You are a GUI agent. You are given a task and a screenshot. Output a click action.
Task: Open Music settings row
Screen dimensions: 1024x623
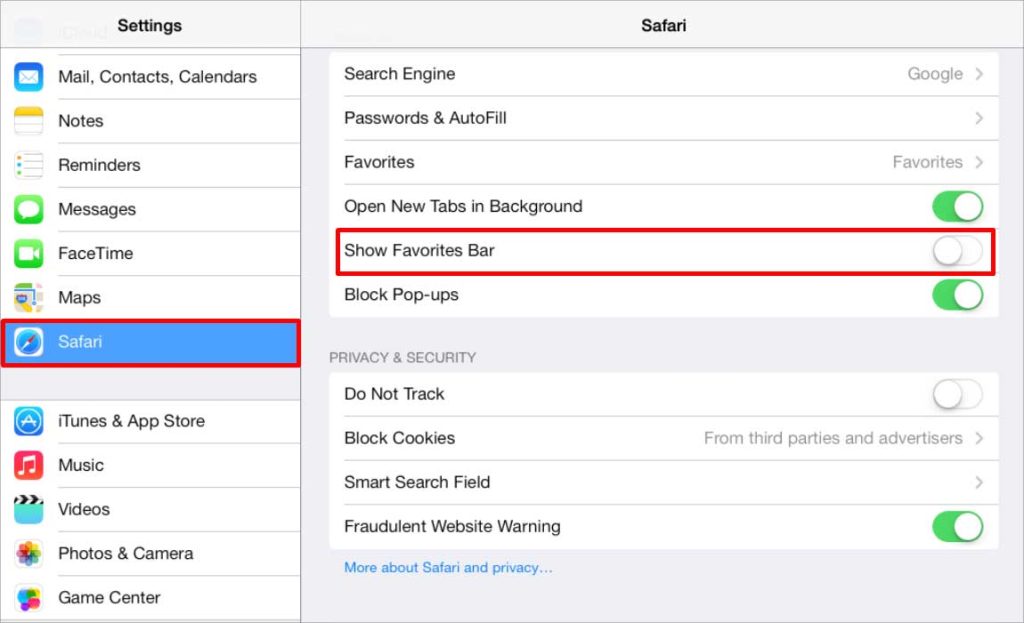pyautogui.click(x=150, y=466)
